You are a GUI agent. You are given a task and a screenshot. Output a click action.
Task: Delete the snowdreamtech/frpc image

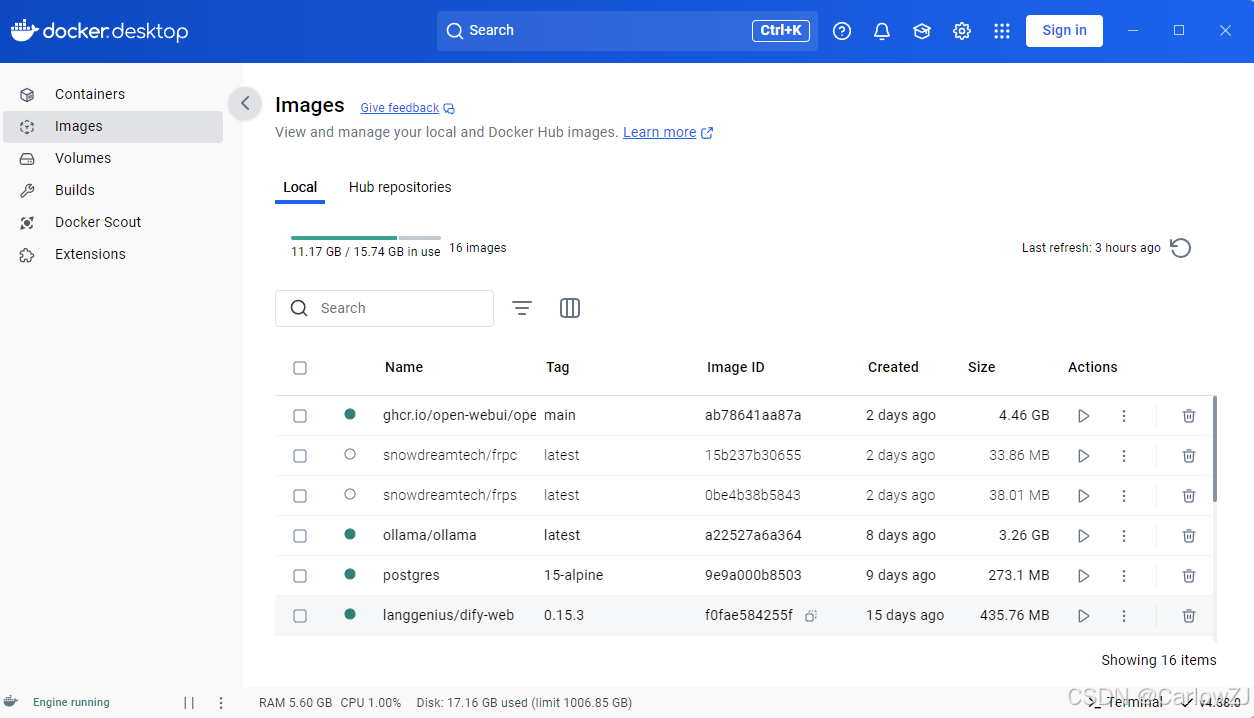point(1189,455)
